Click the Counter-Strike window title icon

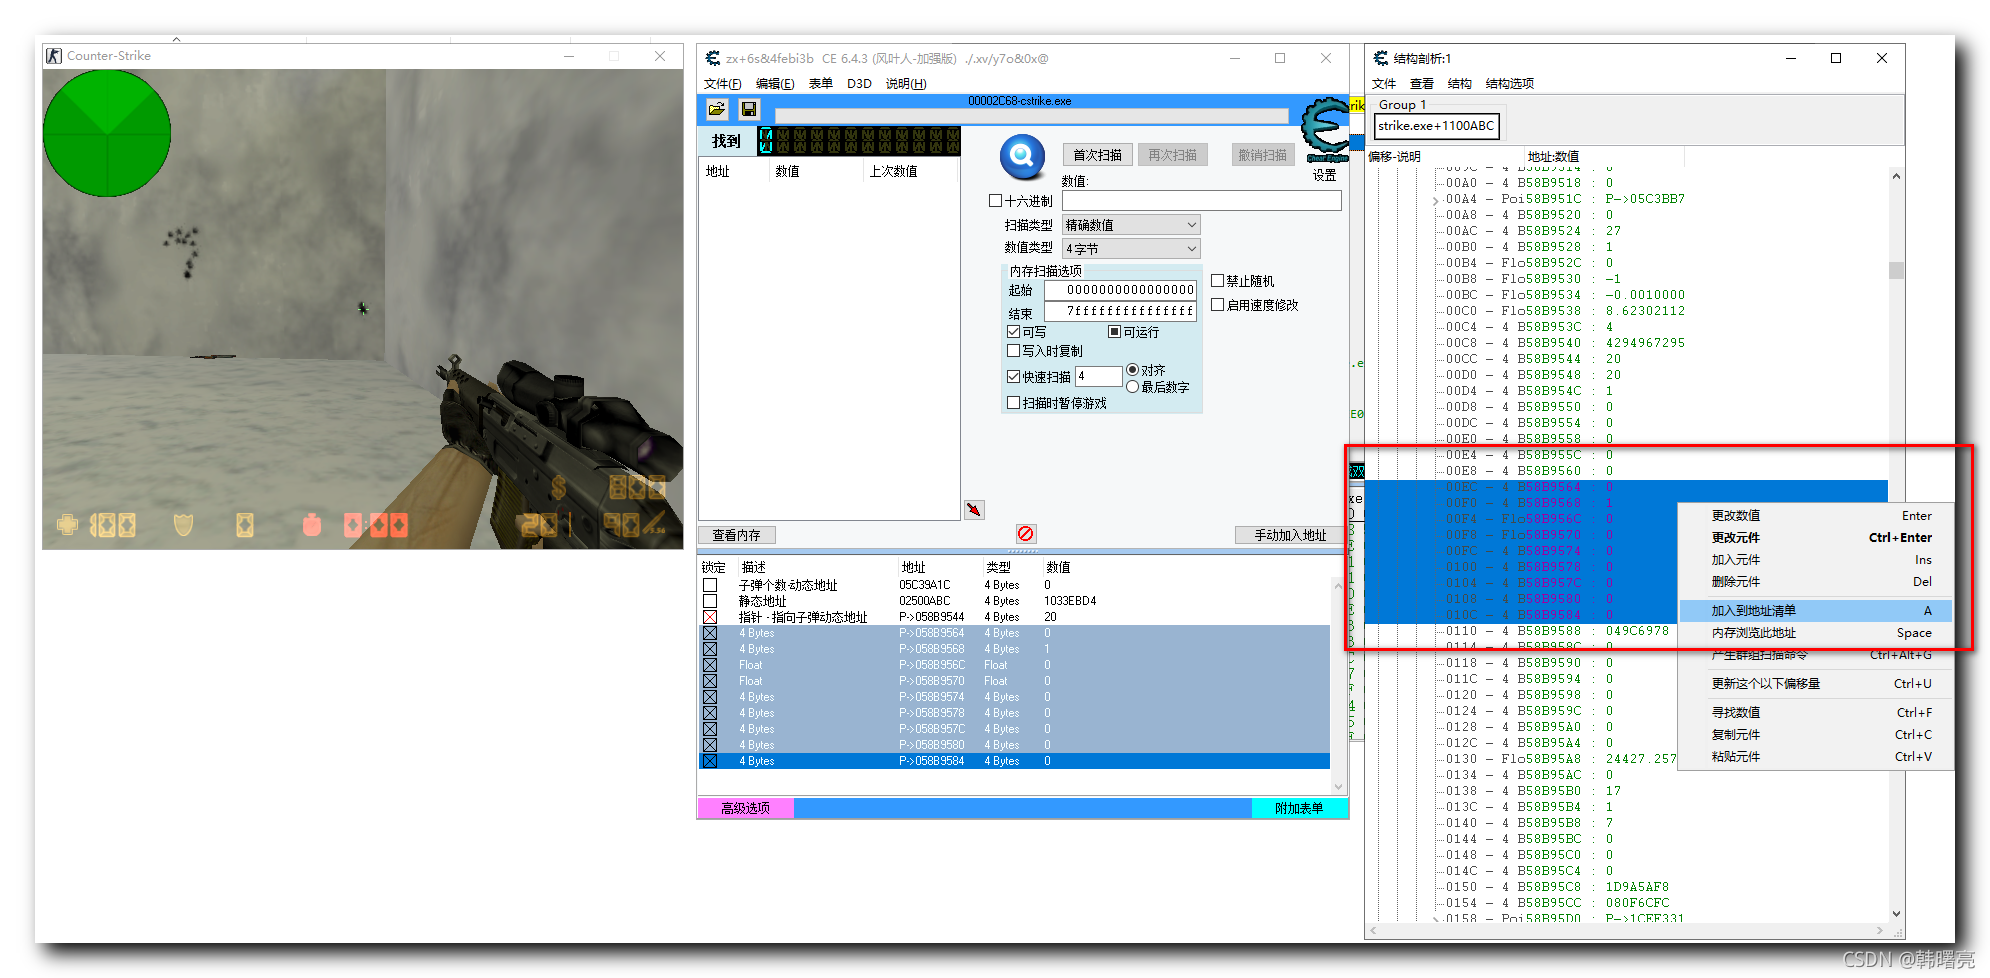[x=54, y=56]
